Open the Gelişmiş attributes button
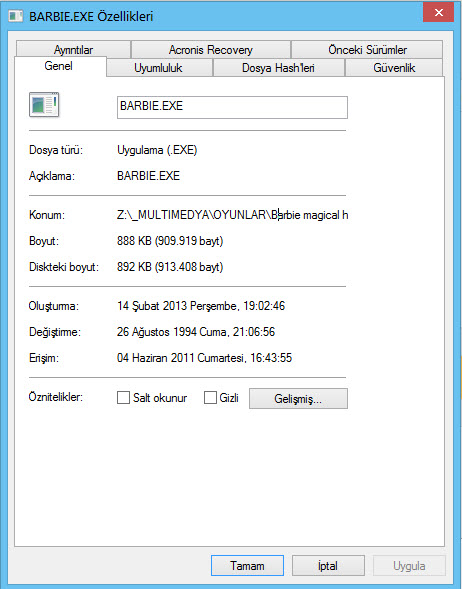 (298, 399)
